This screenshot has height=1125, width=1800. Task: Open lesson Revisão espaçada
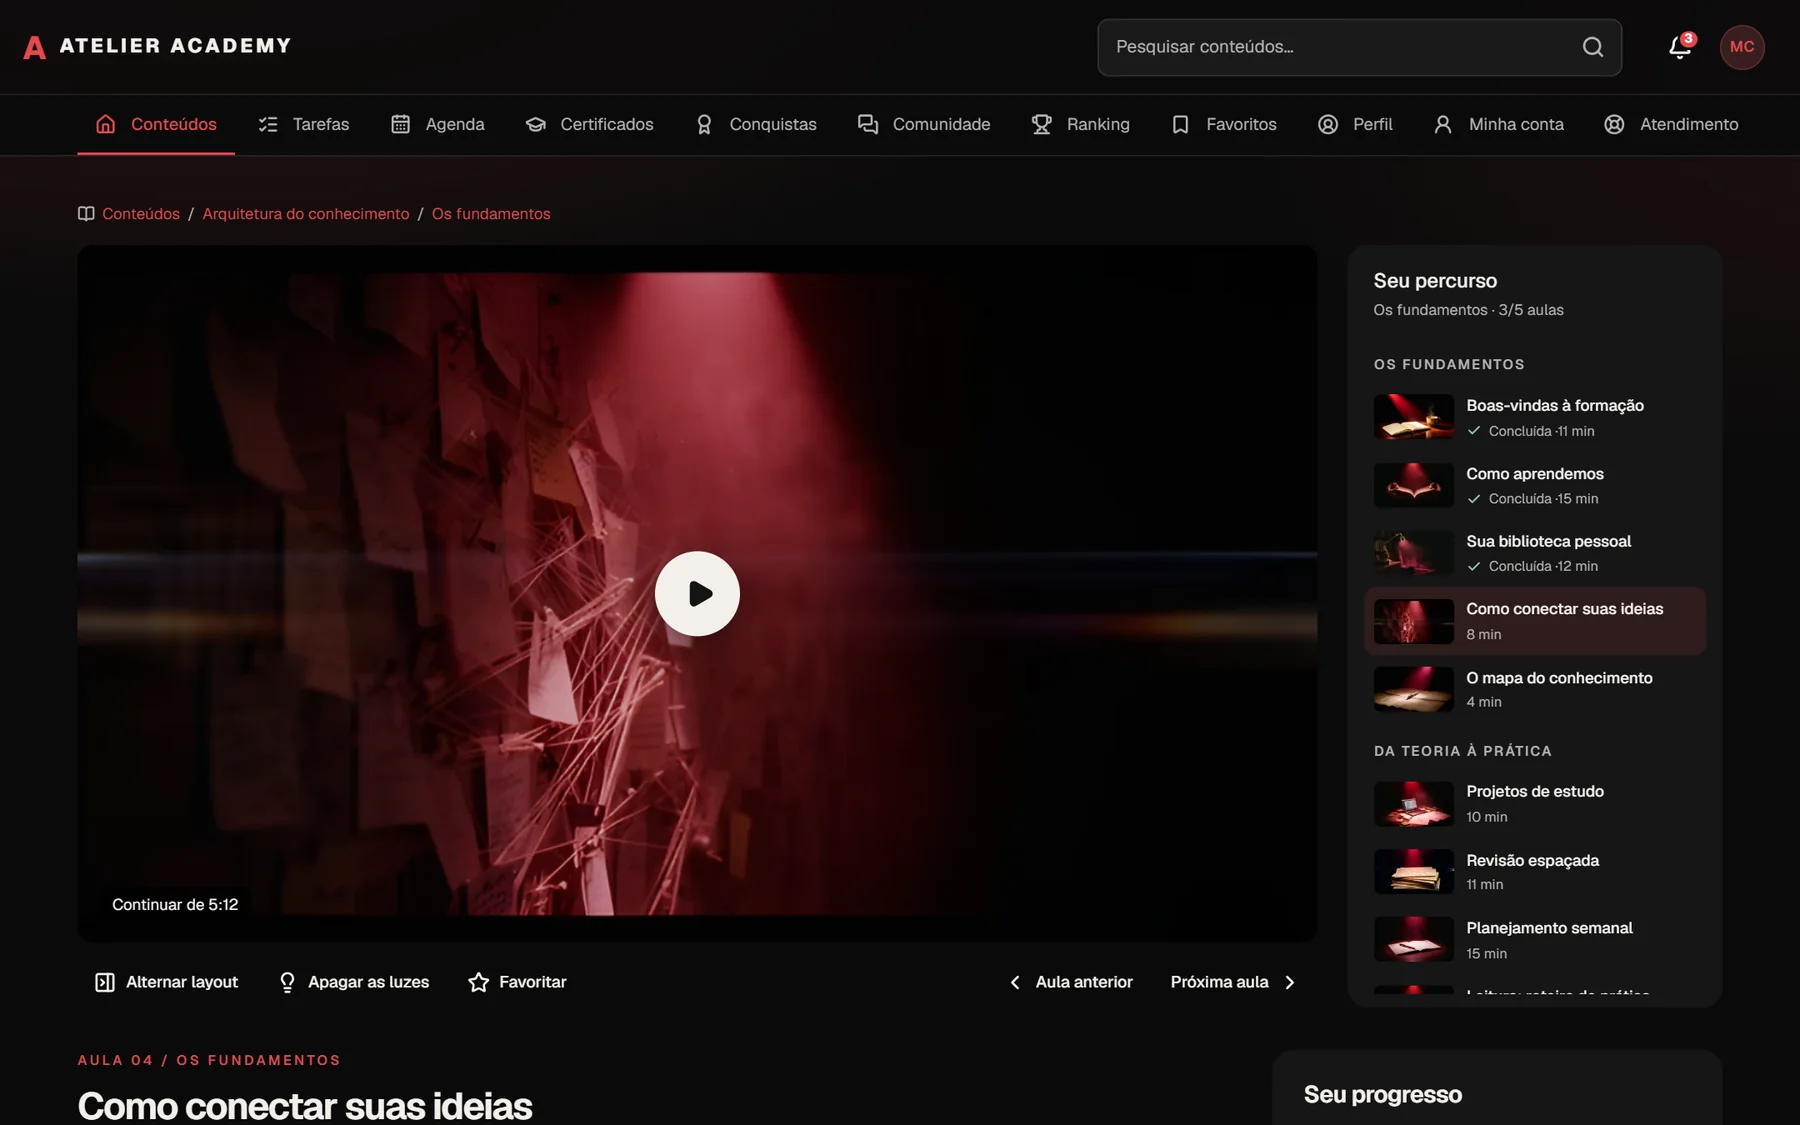click(1535, 871)
